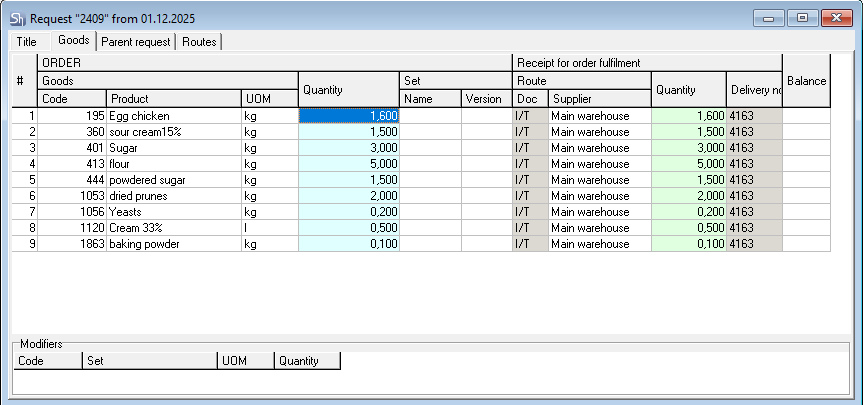Viewport: 863px width, 405px height.
Task: Click the Egg chicken quantity cell
Action: pos(349,116)
